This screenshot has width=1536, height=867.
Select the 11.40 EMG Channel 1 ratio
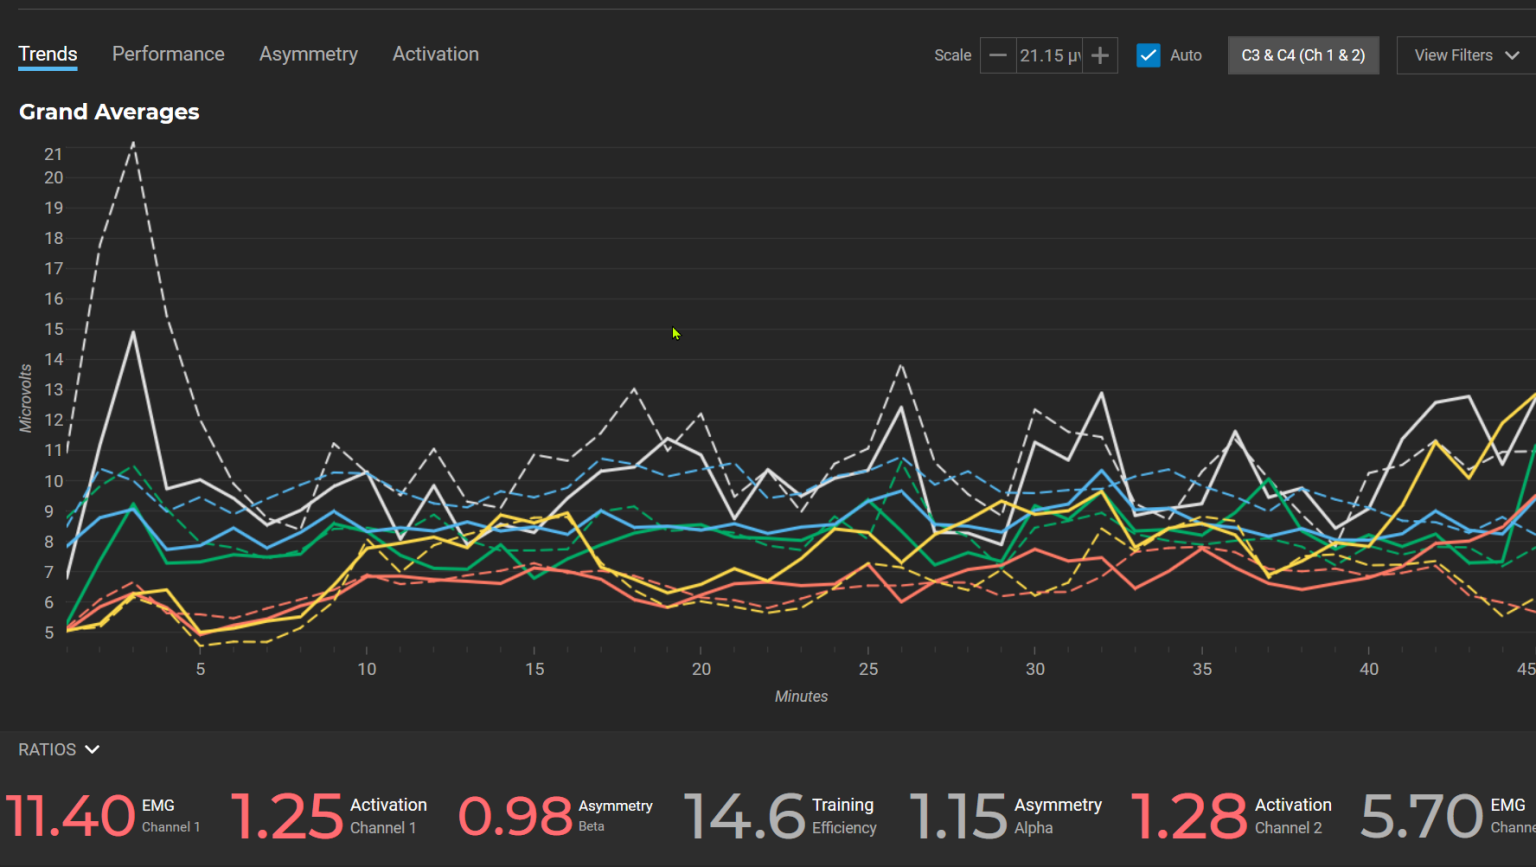tap(104, 816)
